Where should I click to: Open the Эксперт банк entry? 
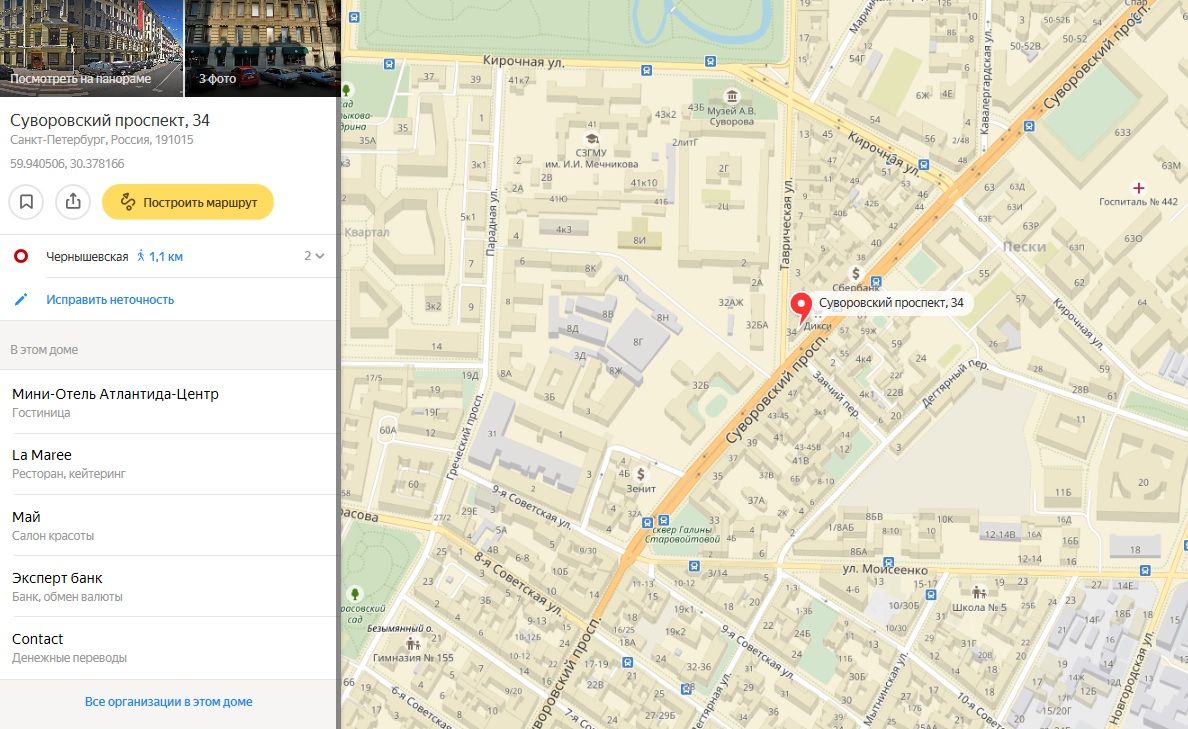coord(167,587)
